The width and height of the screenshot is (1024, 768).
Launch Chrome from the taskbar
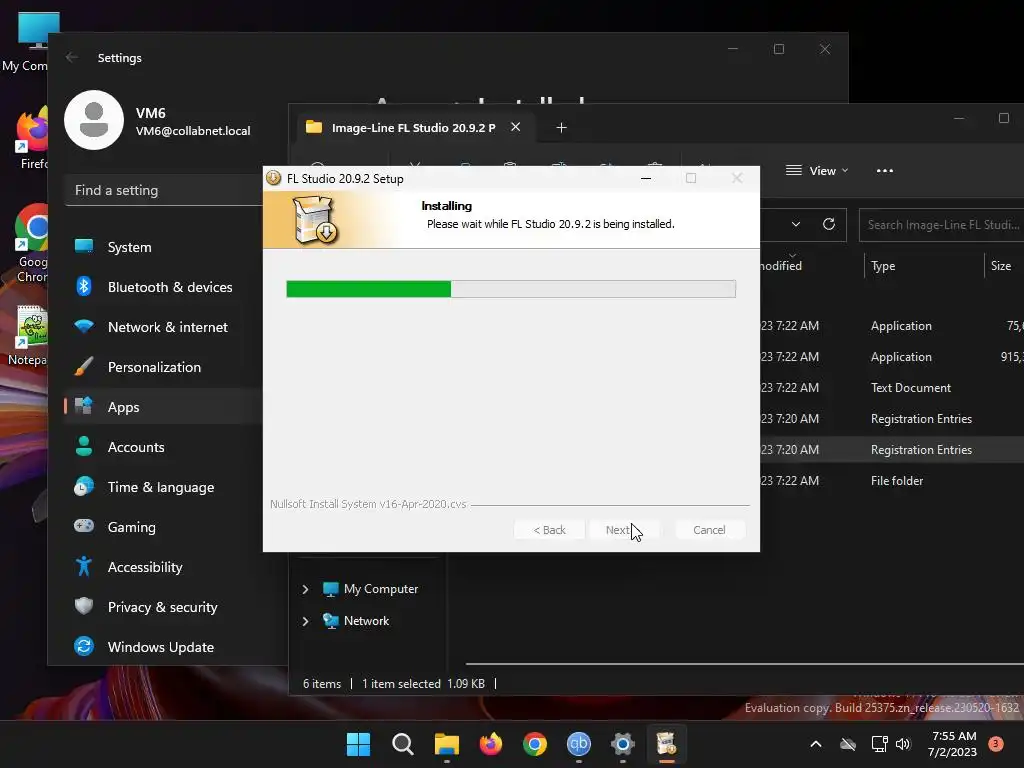tap(535, 744)
